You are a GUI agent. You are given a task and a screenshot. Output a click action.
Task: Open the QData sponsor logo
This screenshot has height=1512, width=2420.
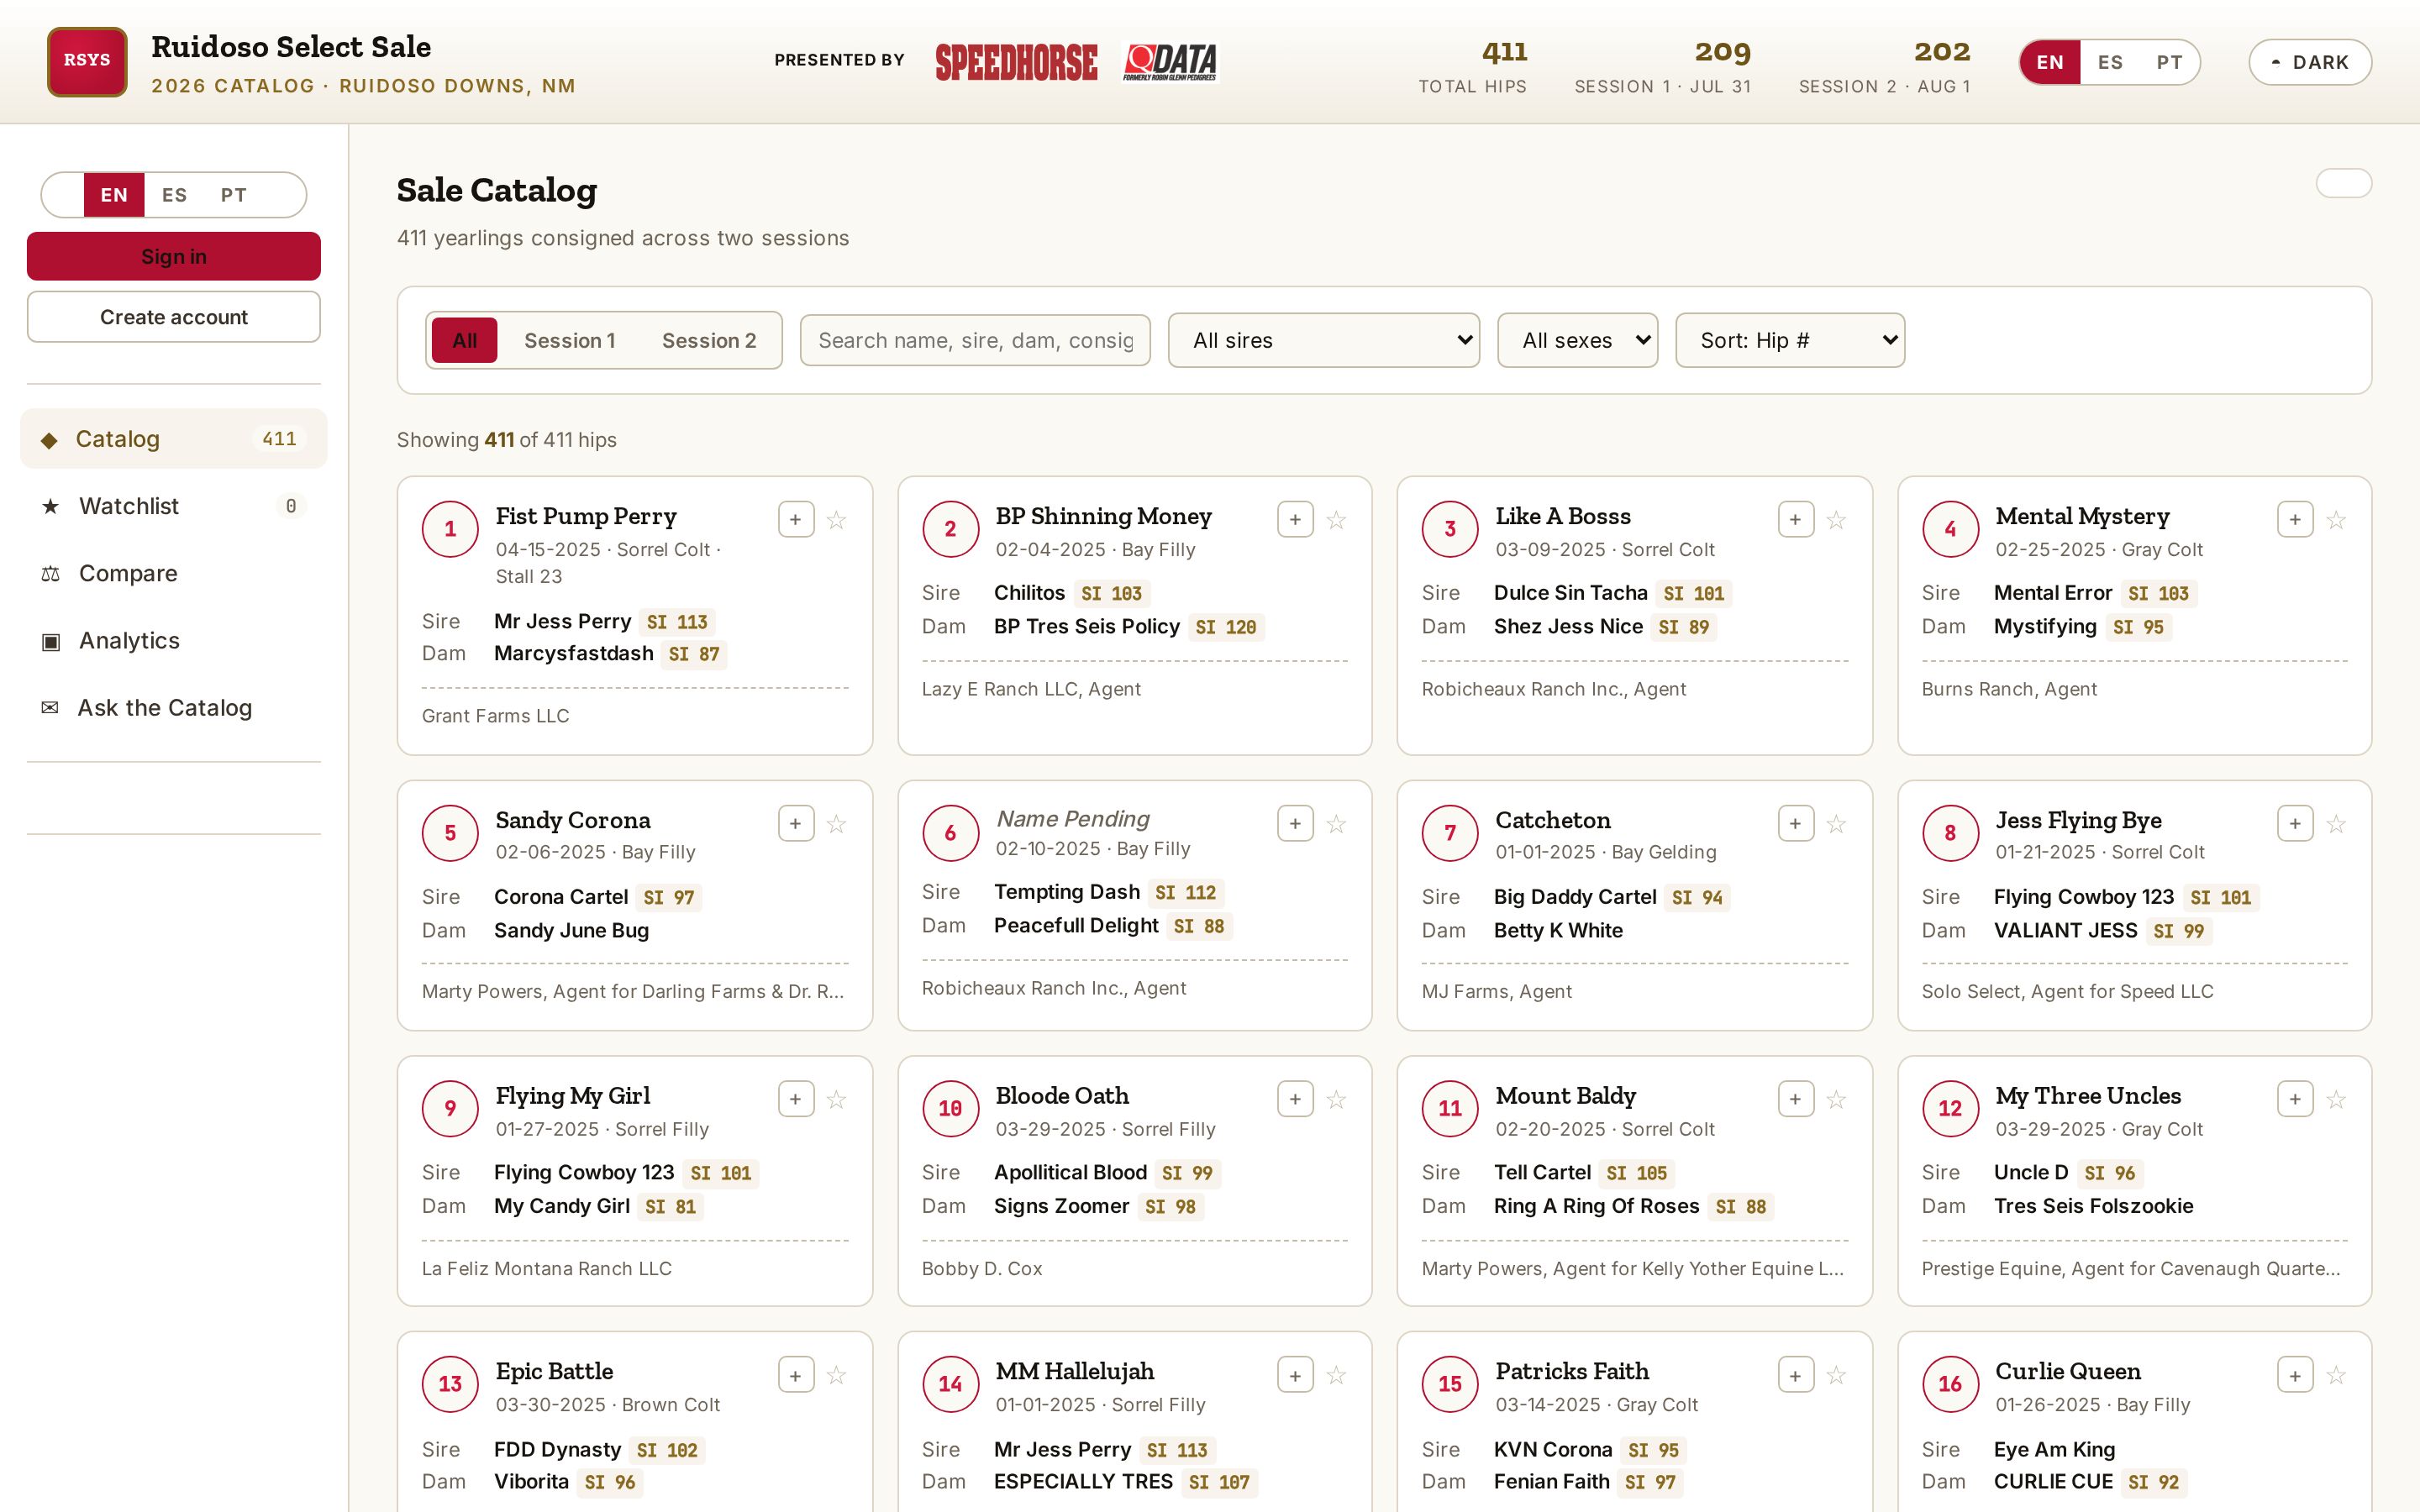(x=1170, y=62)
